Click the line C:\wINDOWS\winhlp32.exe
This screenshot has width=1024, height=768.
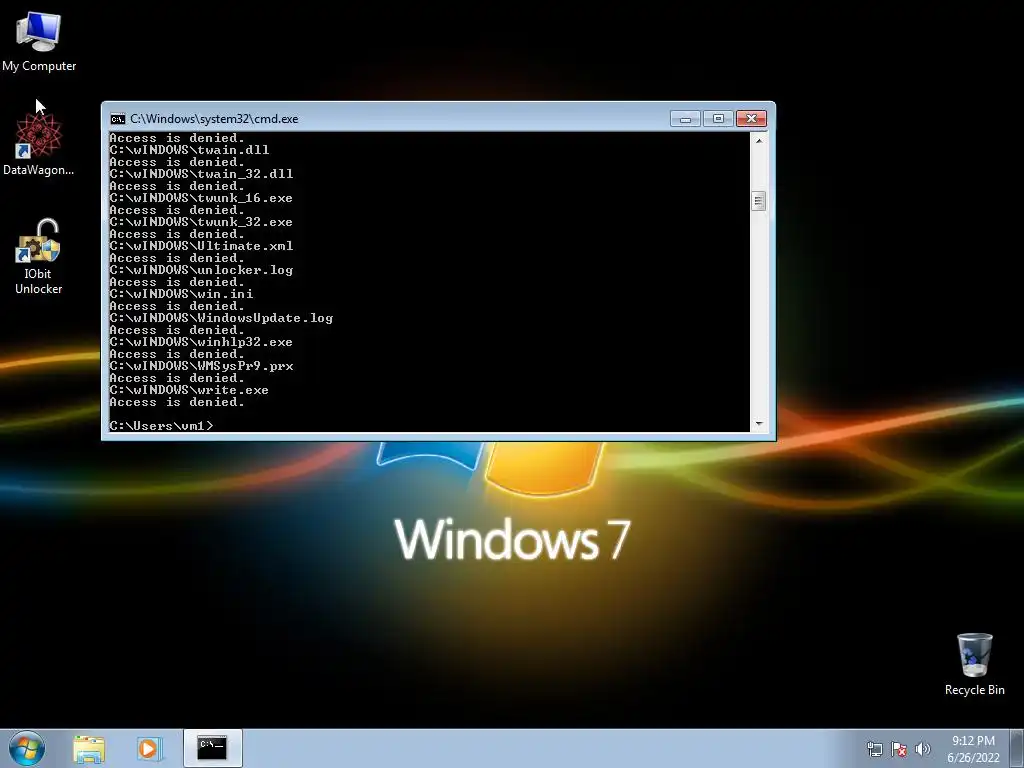201,342
